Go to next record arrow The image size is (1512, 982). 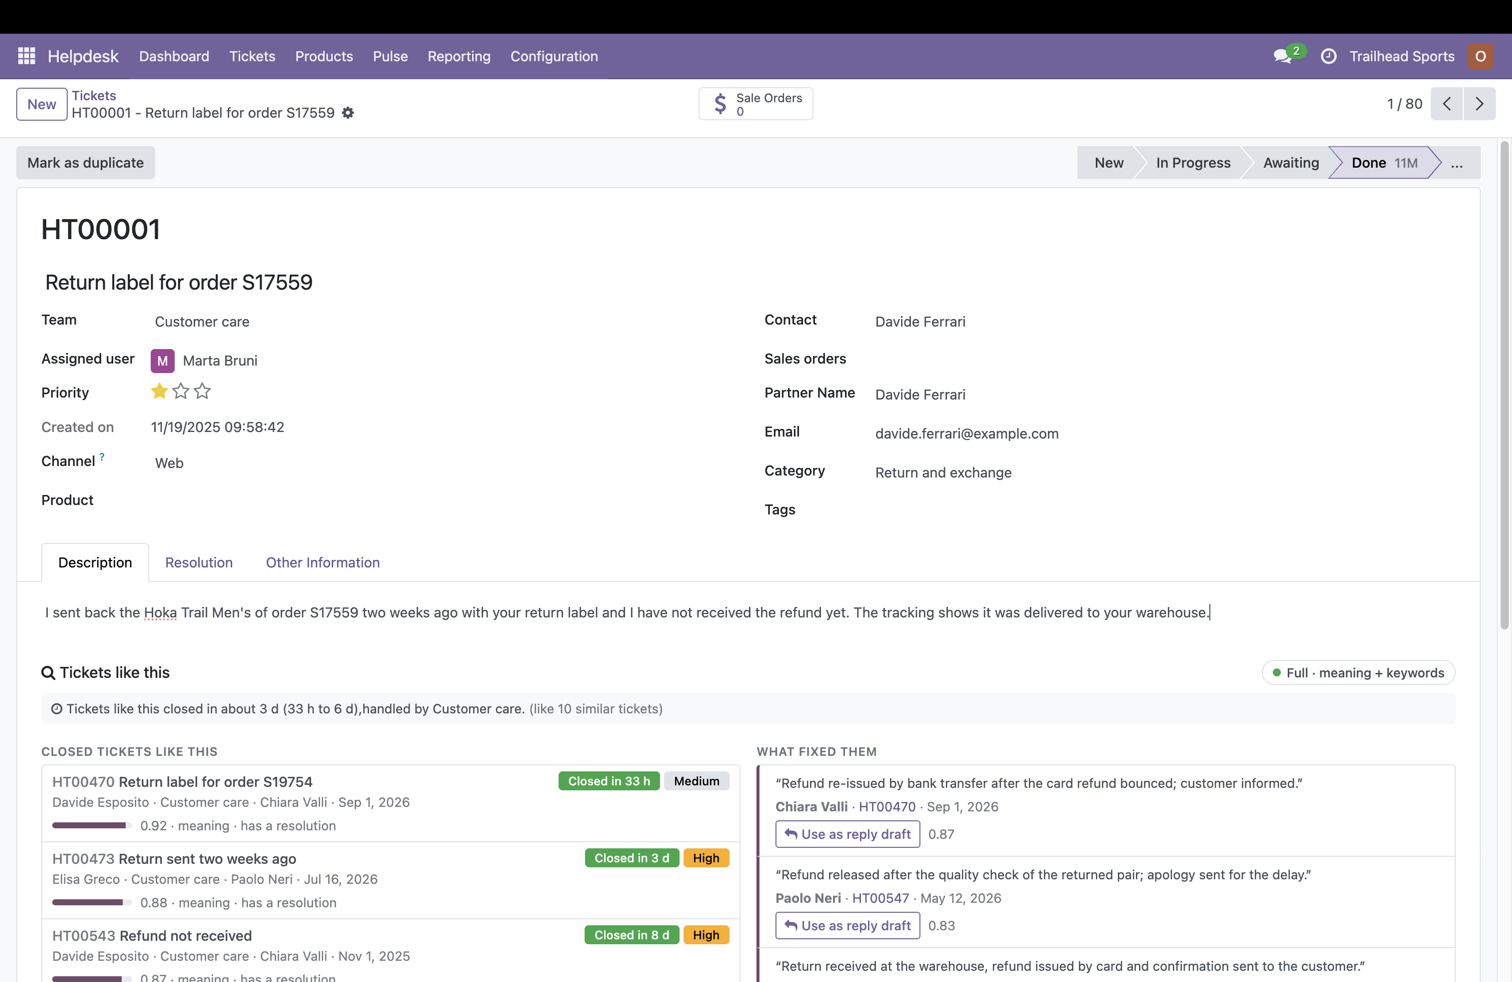[x=1479, y=104]
